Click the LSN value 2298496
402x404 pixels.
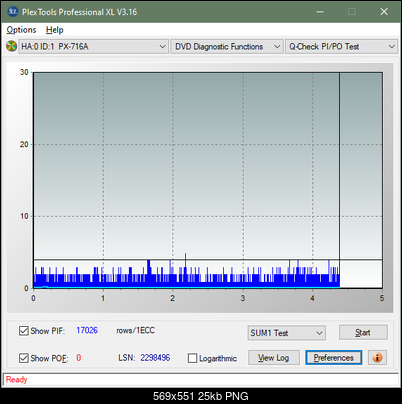(x=155, y=358)
